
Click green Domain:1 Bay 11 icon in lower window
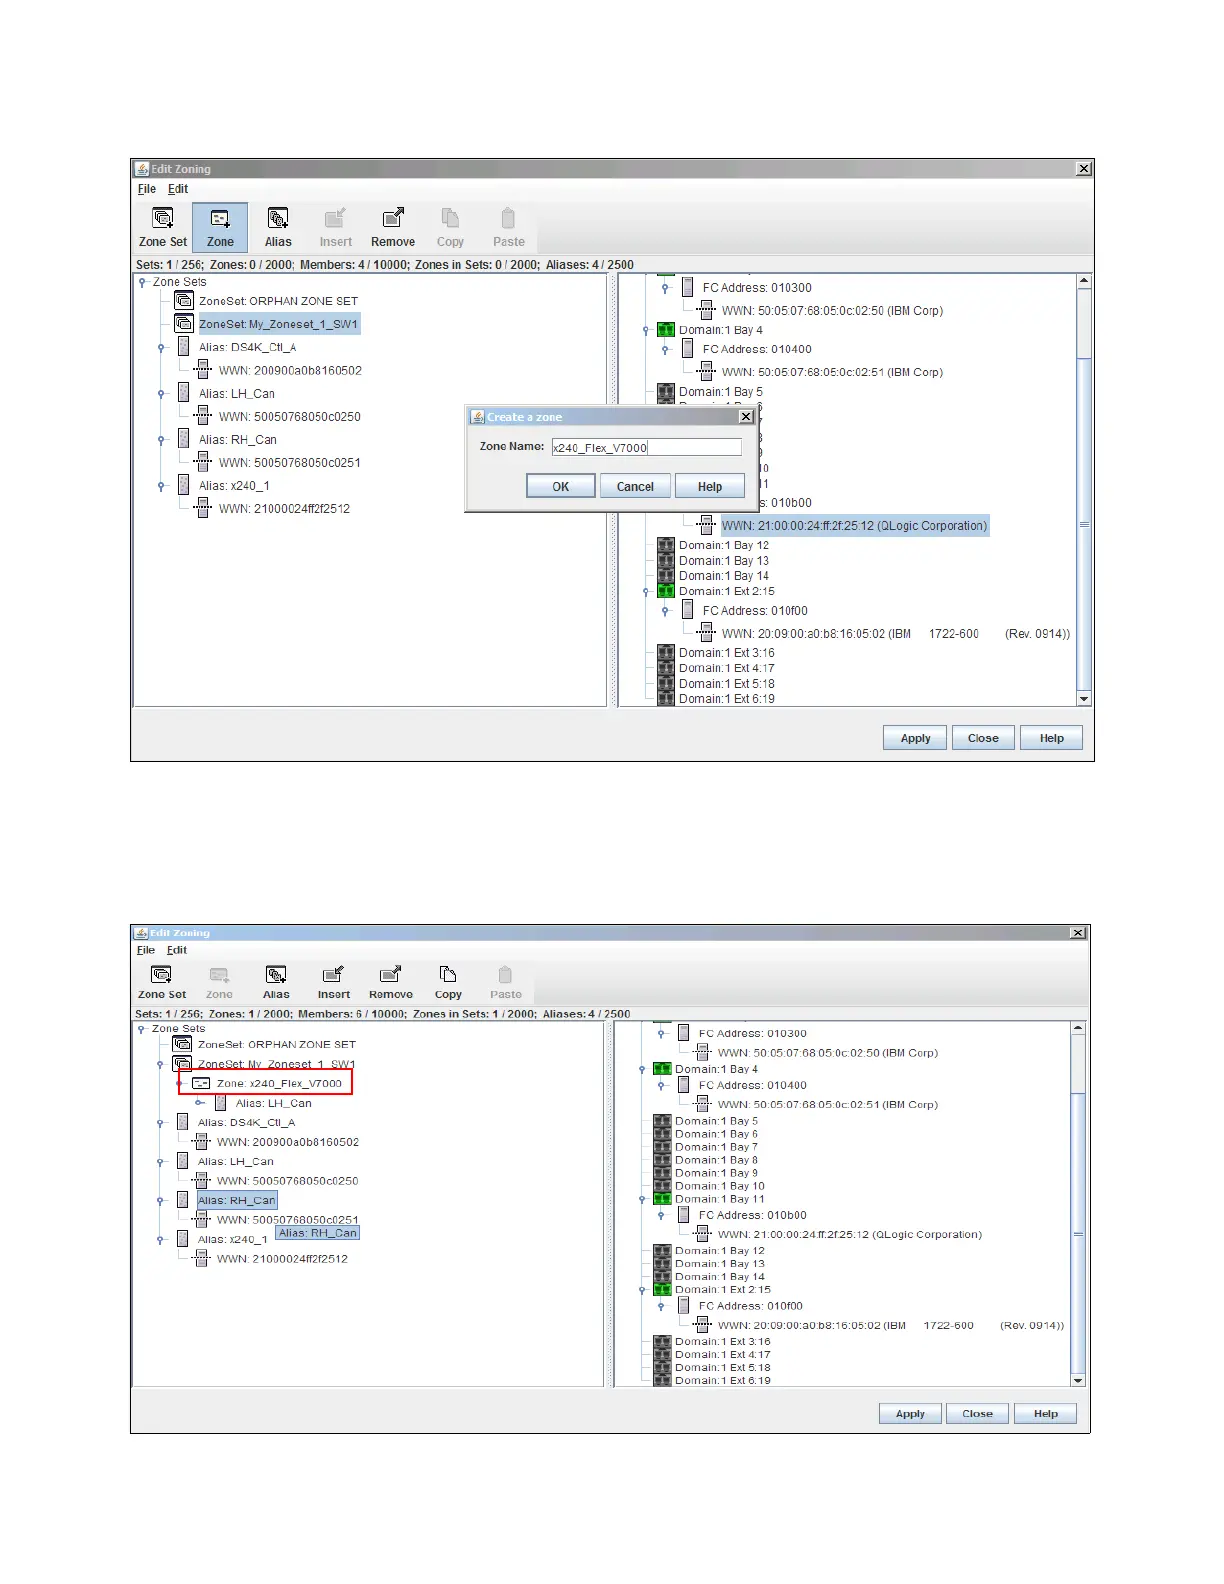click(662, 1198)
